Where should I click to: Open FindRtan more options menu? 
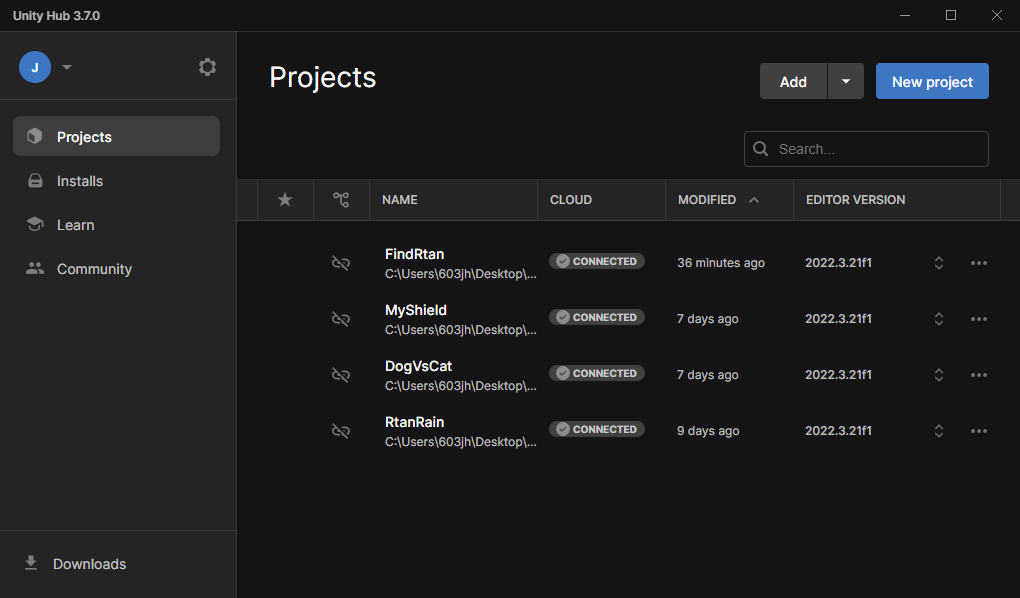click(x=979, y=263)
